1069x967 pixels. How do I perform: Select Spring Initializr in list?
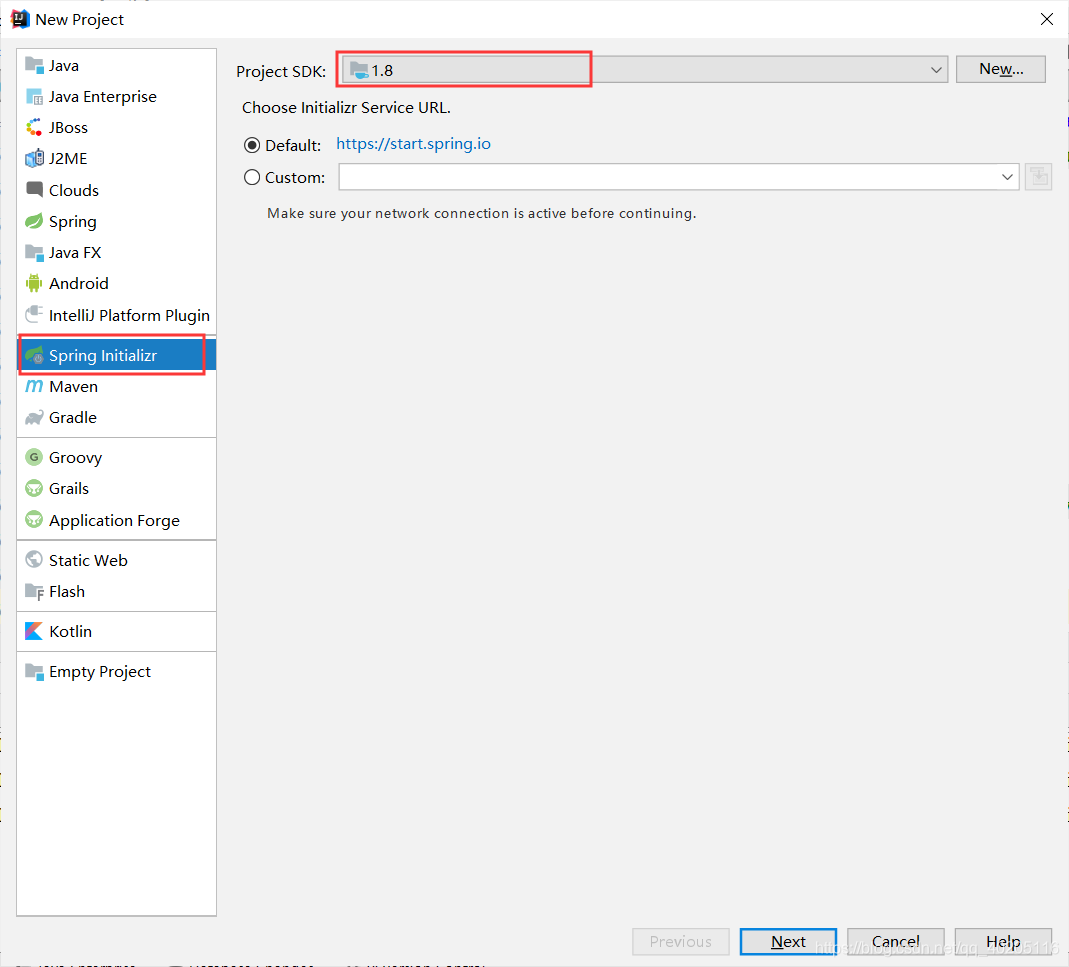[x=116, y=355]
